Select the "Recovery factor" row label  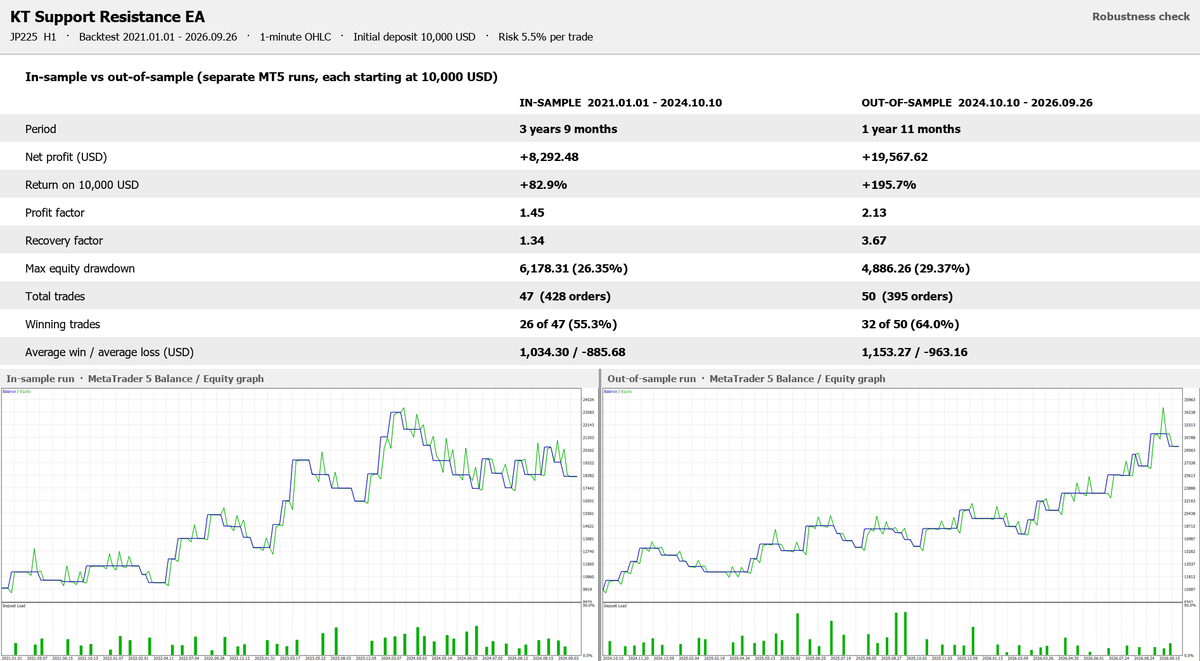click(x=64, y=241)
